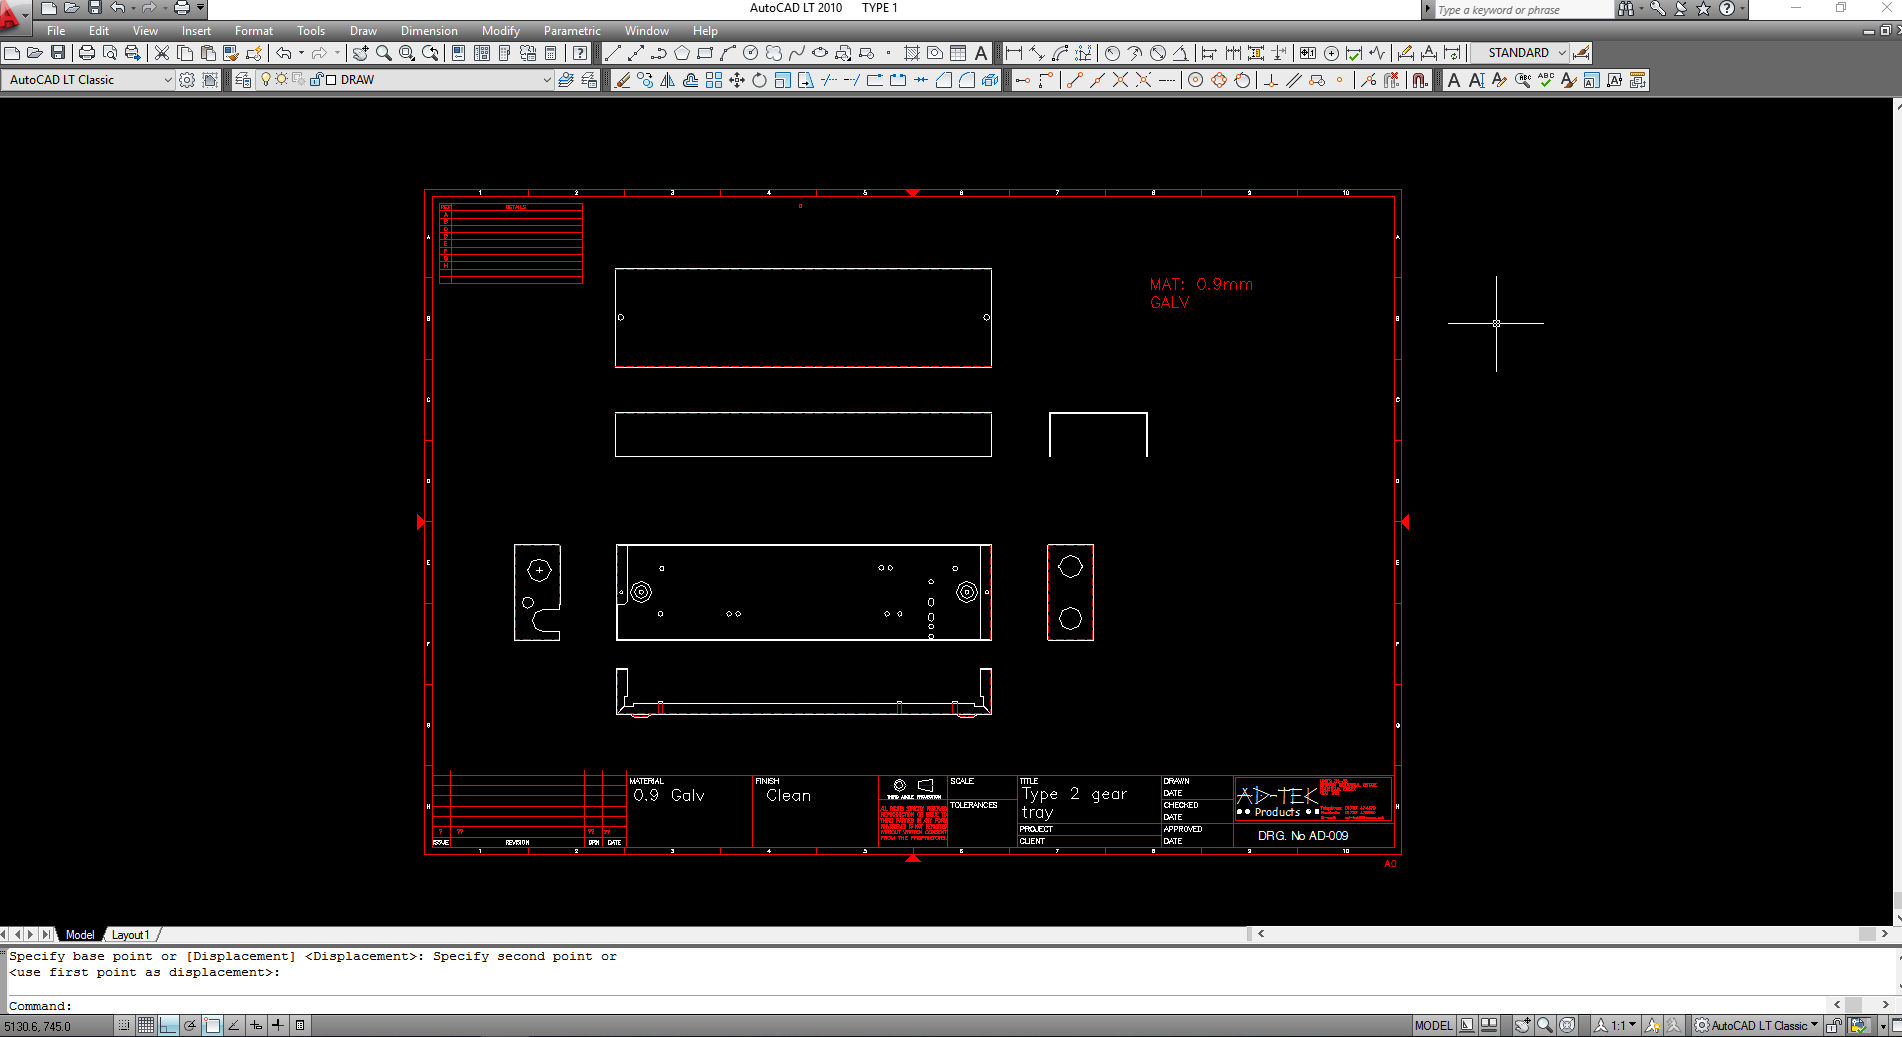
Task: Select the Multiline Text A tool
Action: pos(981,53)
